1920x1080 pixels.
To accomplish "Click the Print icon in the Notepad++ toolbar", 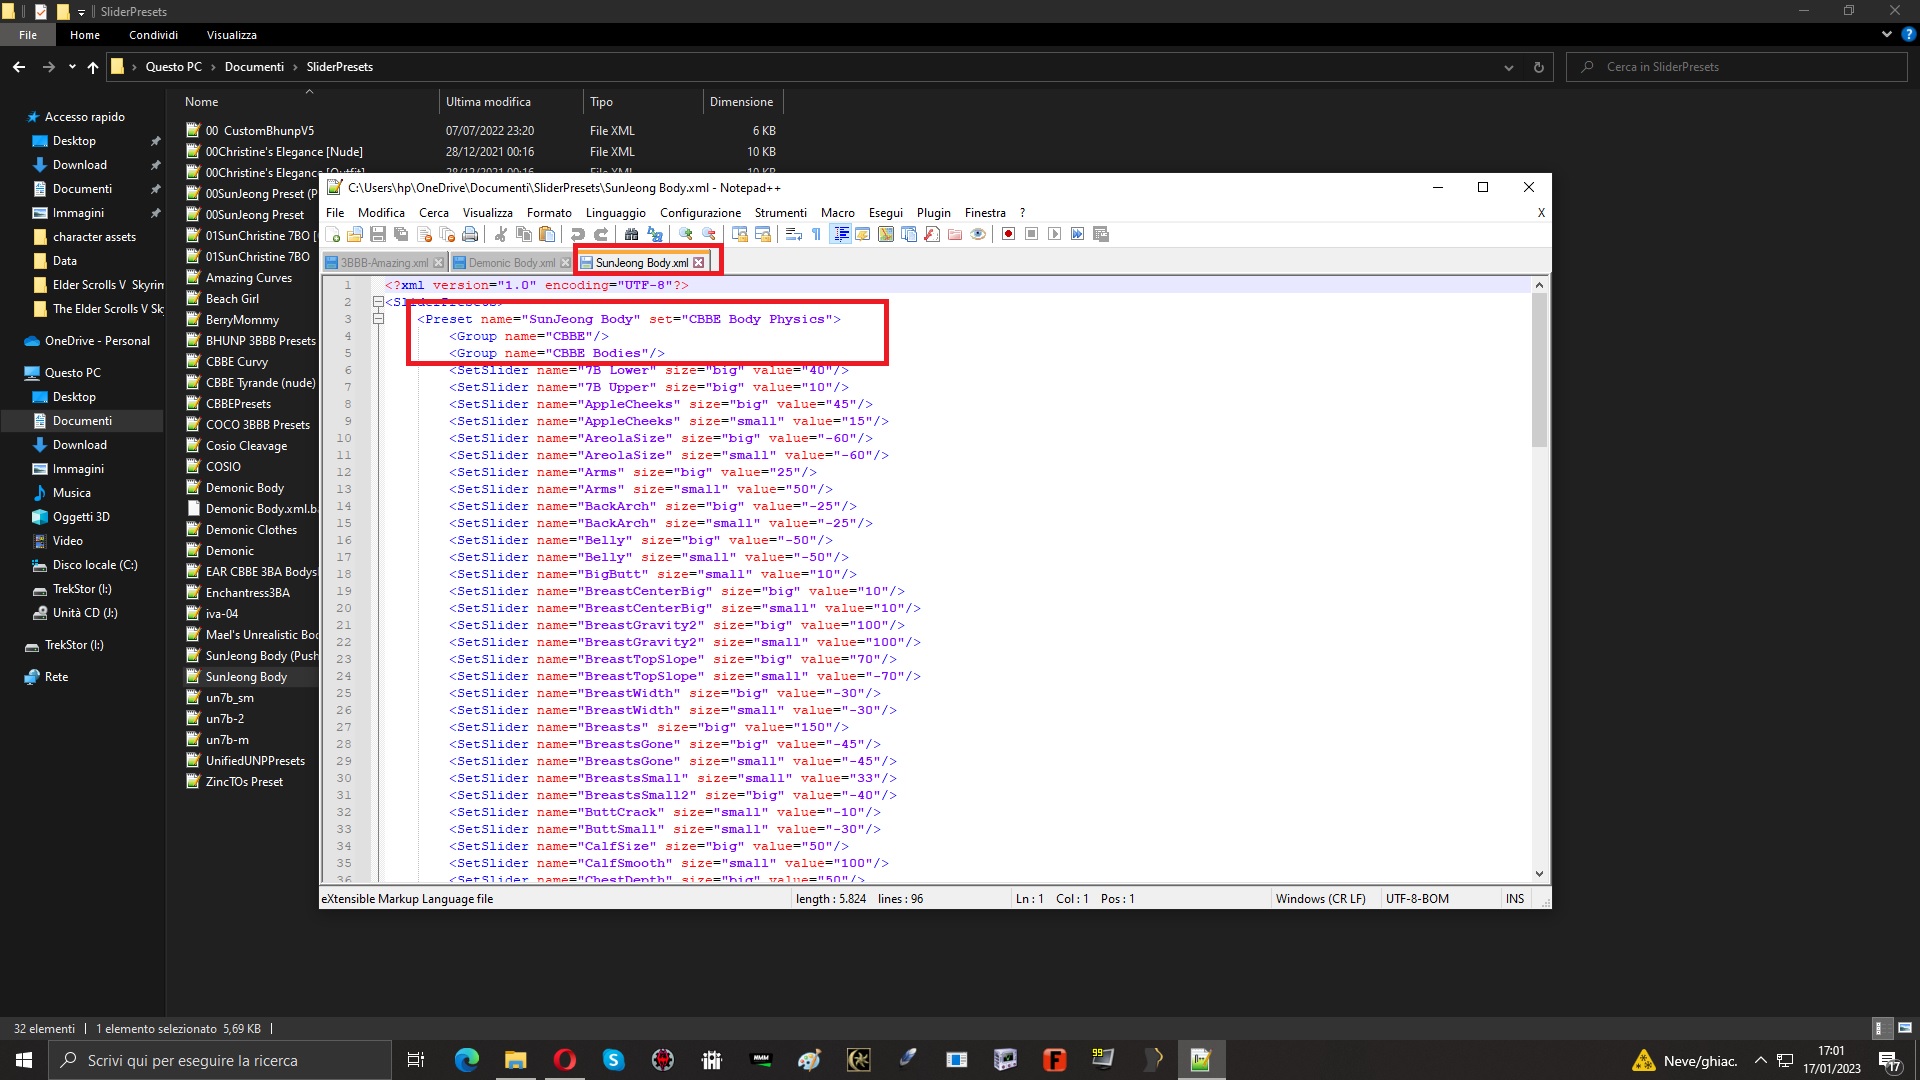I will (x=470, y=234).
